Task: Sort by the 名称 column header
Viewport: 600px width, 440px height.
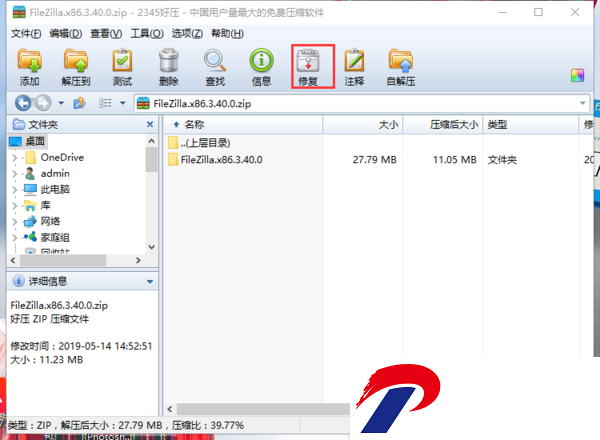Action: 243,125
